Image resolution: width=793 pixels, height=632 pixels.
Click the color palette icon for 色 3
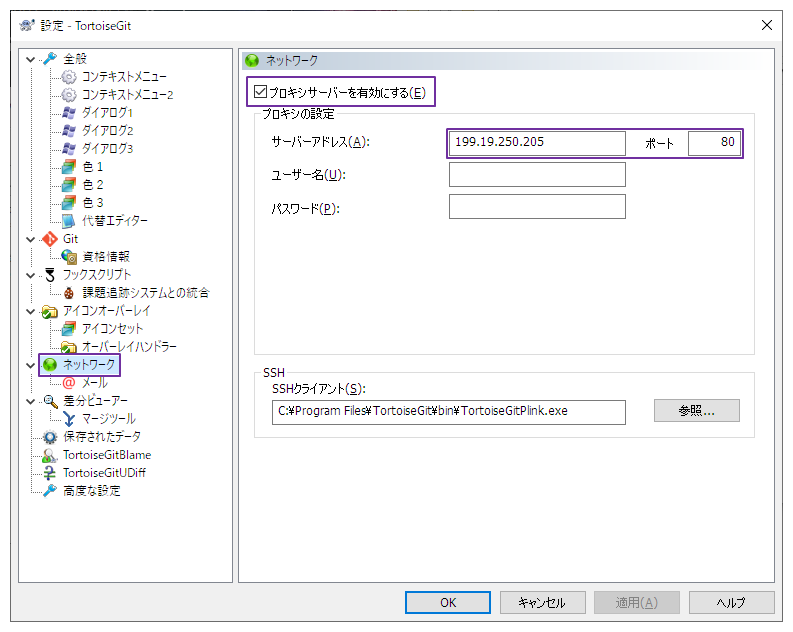coord(69,203)
